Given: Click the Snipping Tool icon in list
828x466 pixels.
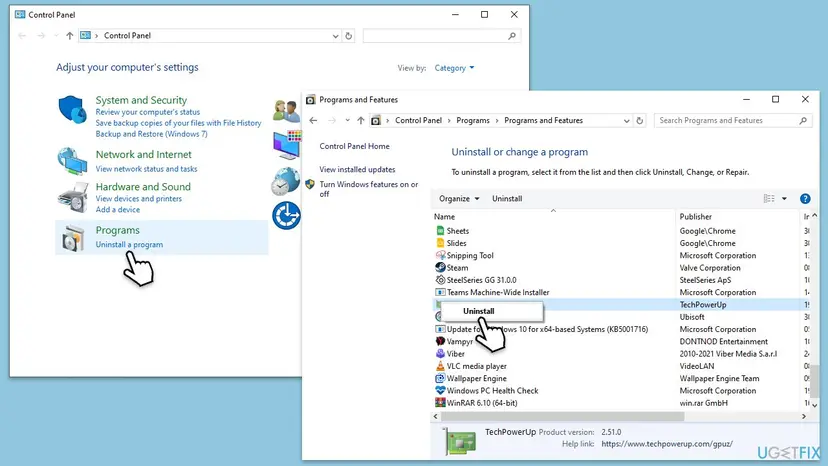Looking at the screenshot, I should pyautogui.click(x=440, y=255).
